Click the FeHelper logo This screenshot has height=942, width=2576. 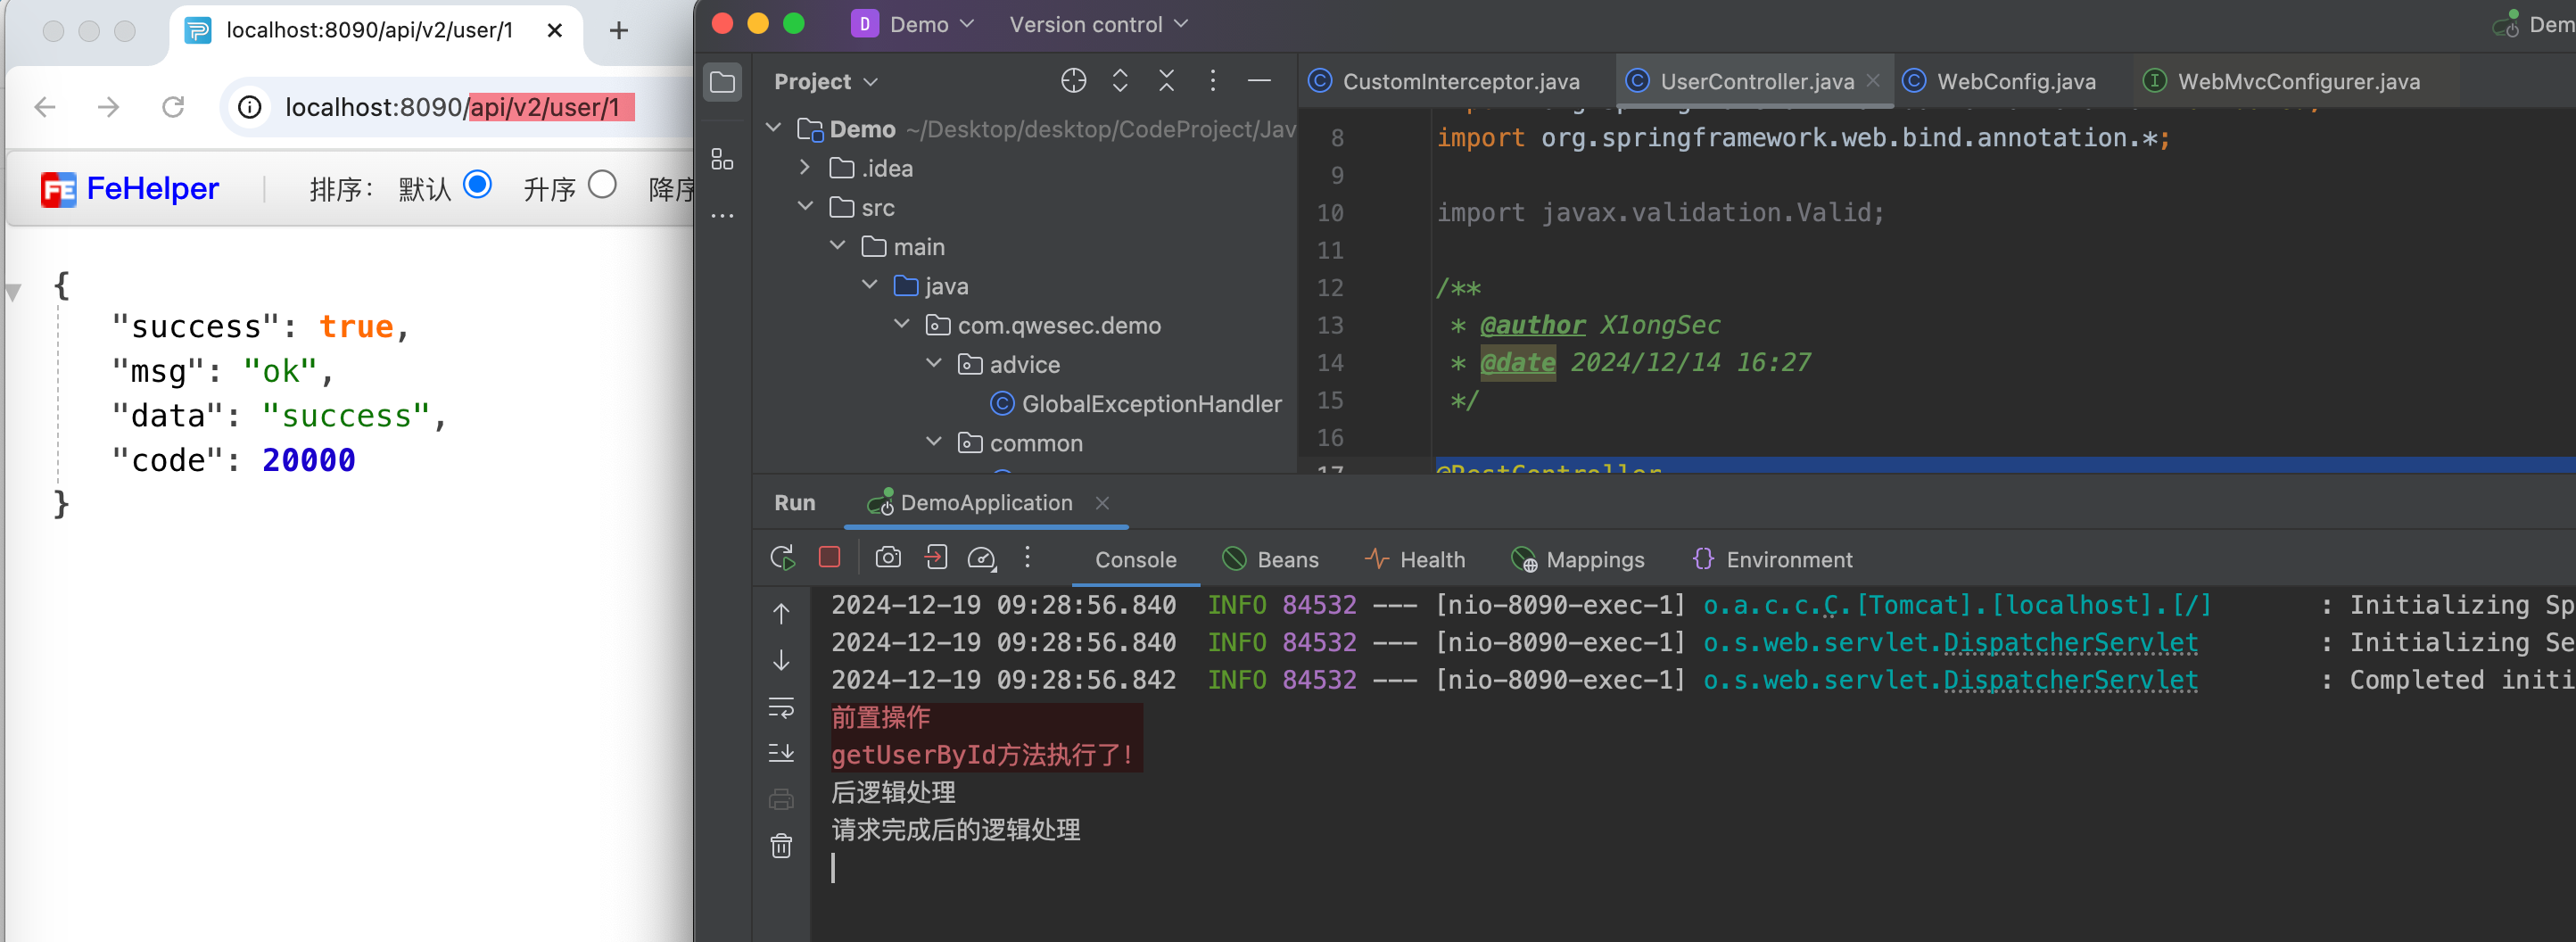pyautogui.click(x=129, y=188)
